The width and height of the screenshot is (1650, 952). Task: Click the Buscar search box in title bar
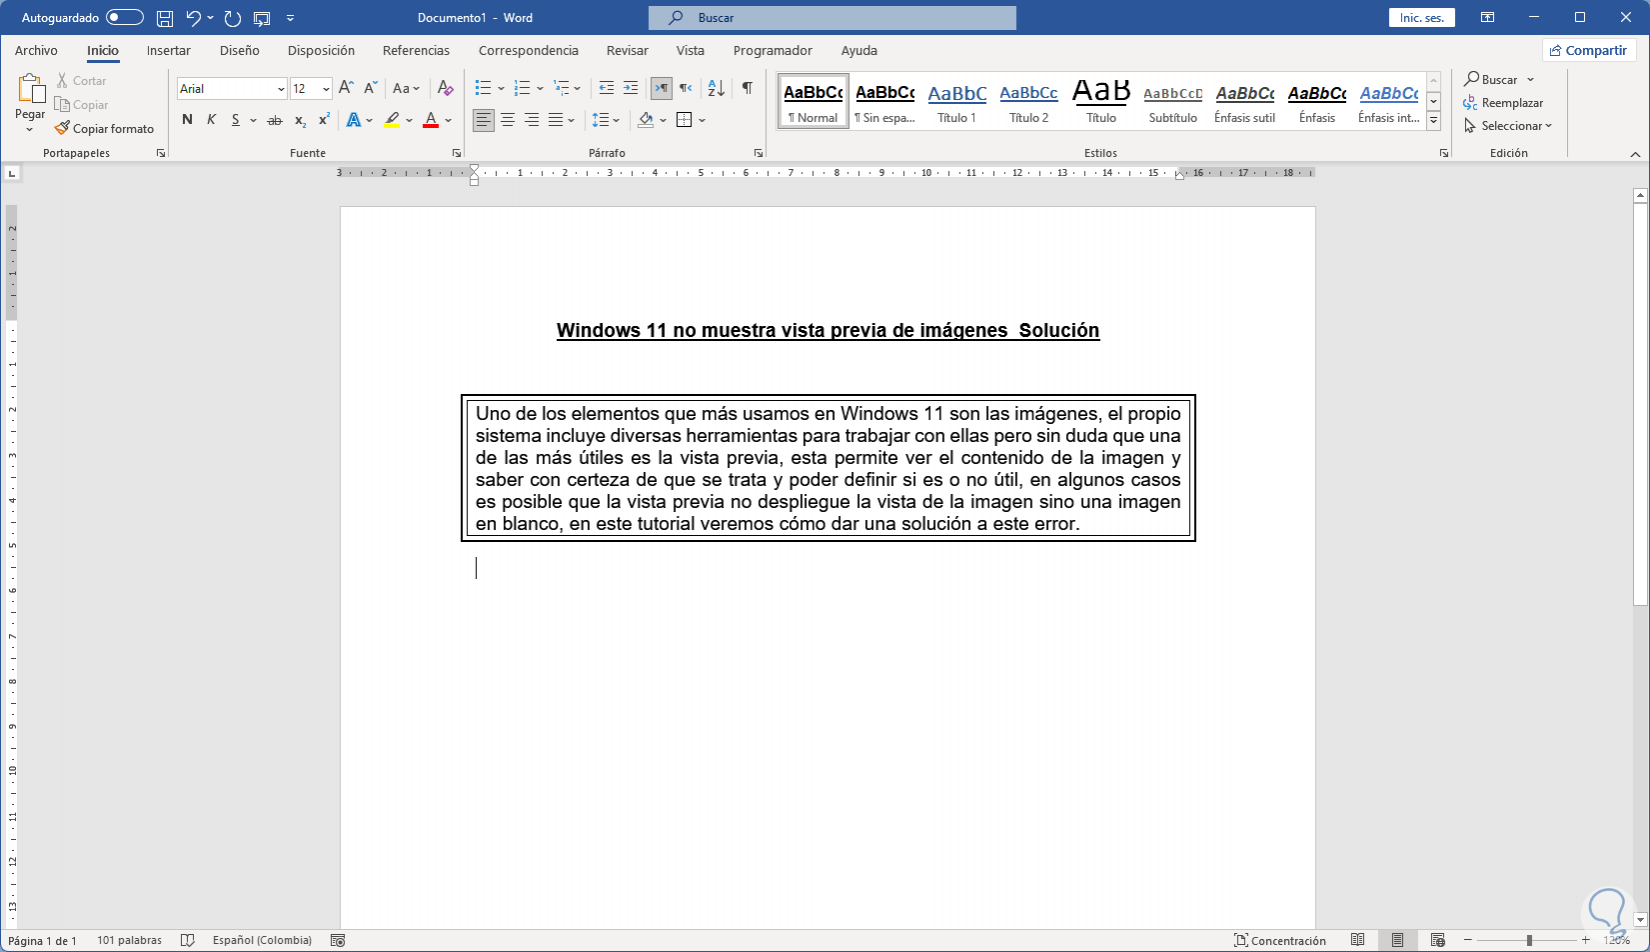coord(832,18)
